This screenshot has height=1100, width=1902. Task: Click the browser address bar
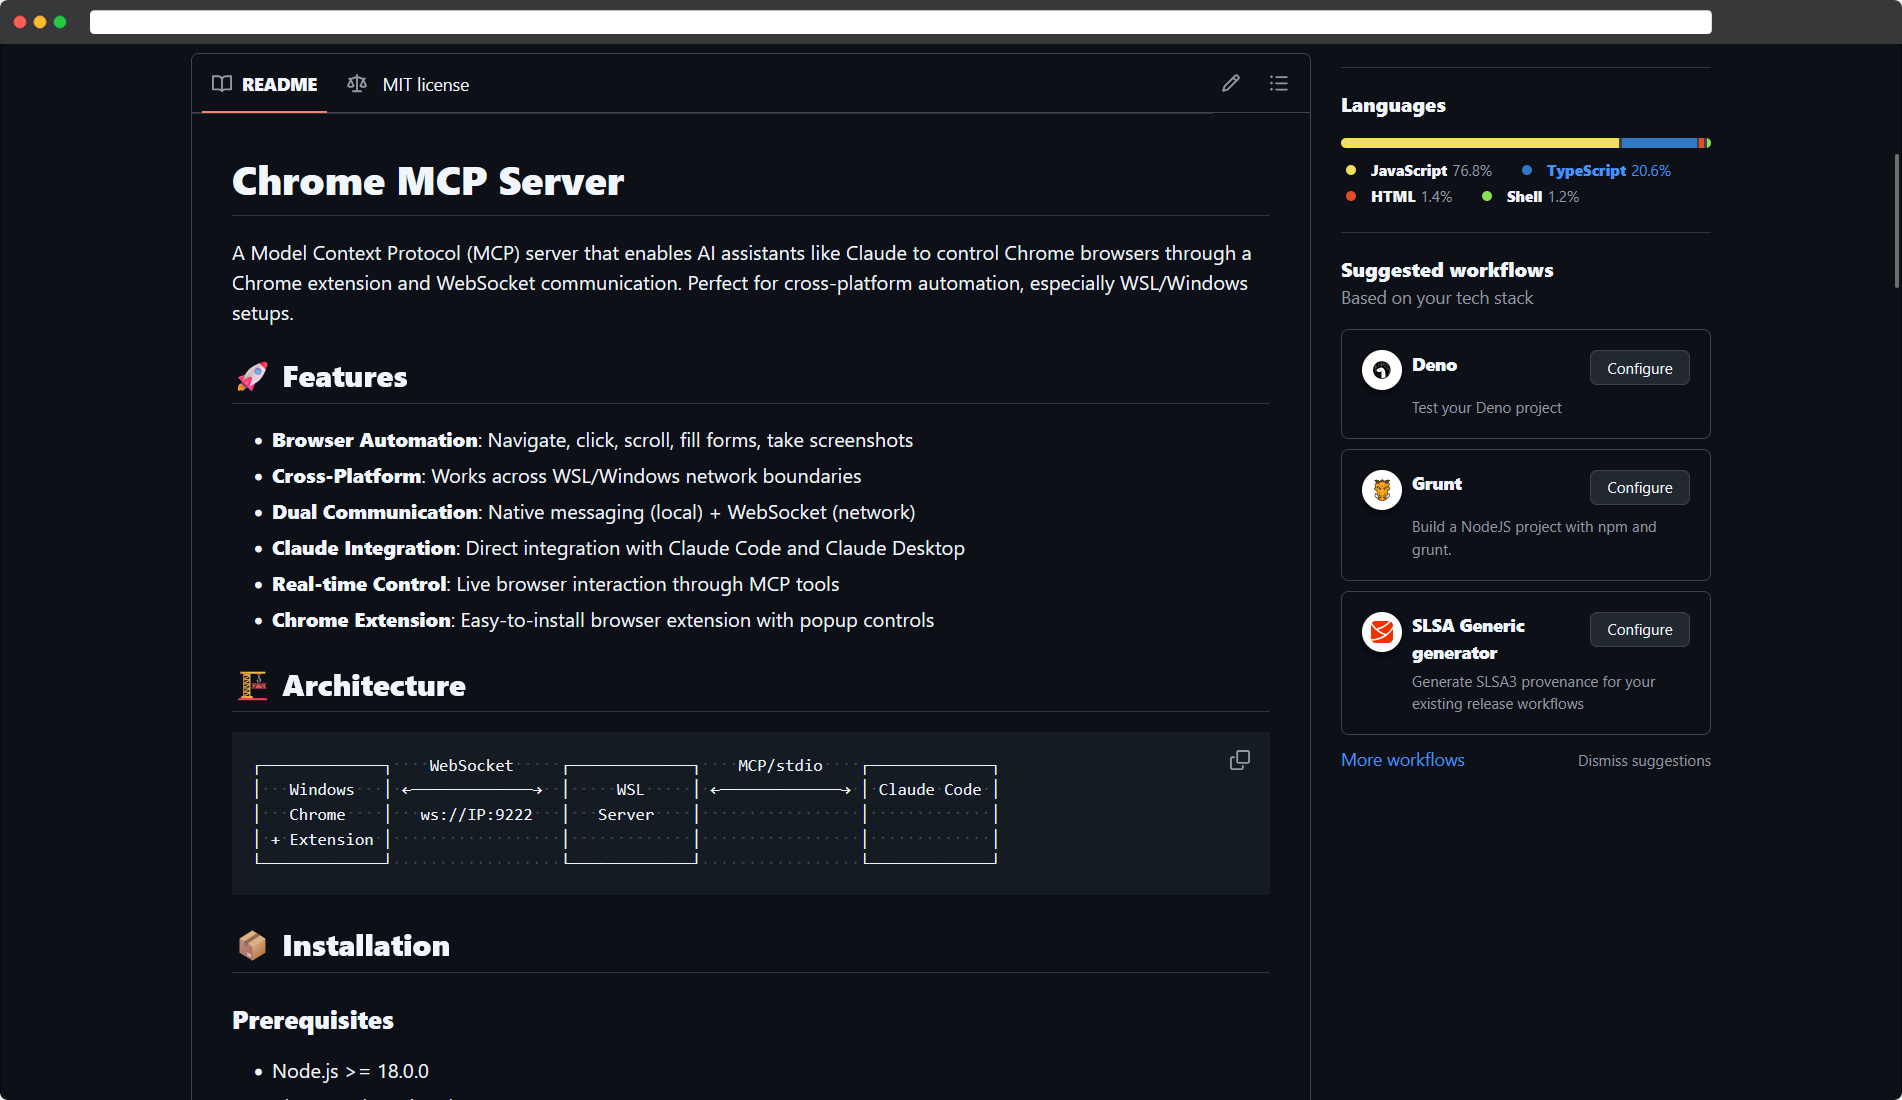[900, 22]
